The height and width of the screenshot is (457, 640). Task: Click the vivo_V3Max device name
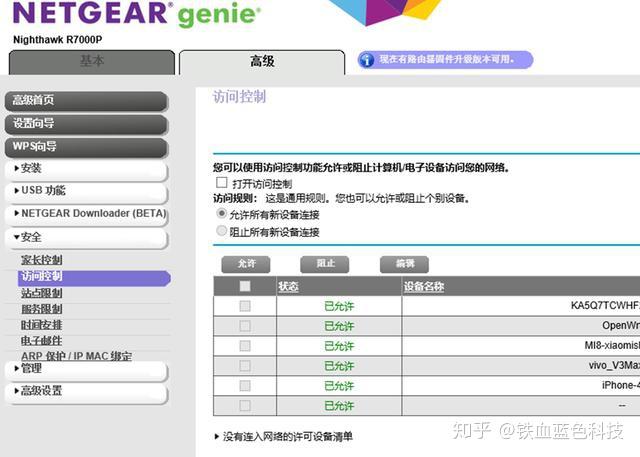pyautogui.click(x=614, y=365)
